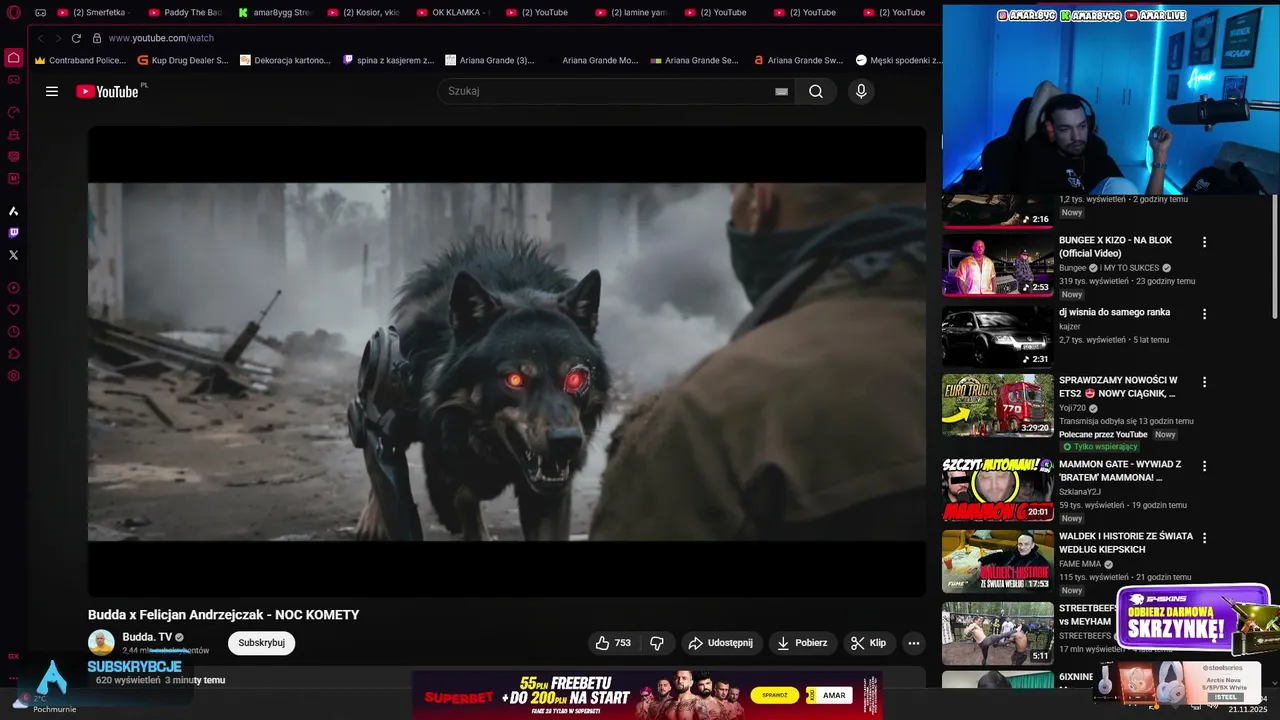Open options menu for BUNGEE X KIZO video
Viewport: 1280px width, 720px height.
tap(1204, 242)
